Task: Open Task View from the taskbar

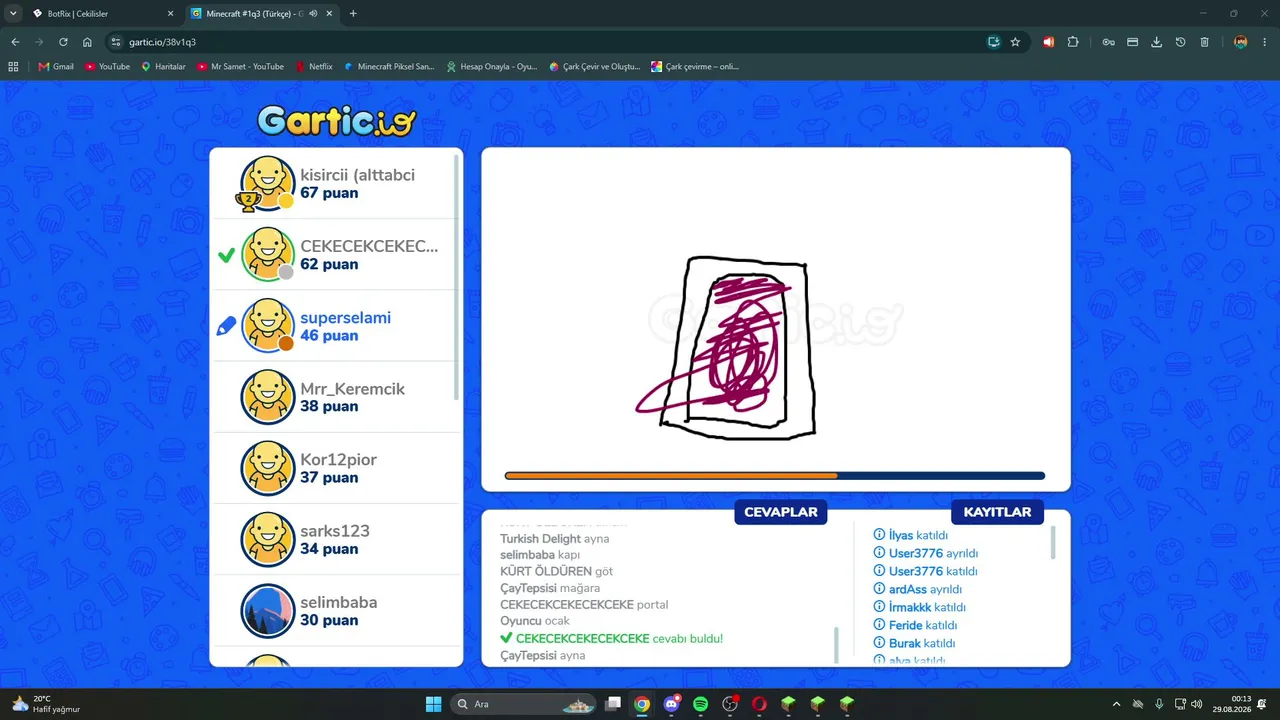Action: coord(613,704)
